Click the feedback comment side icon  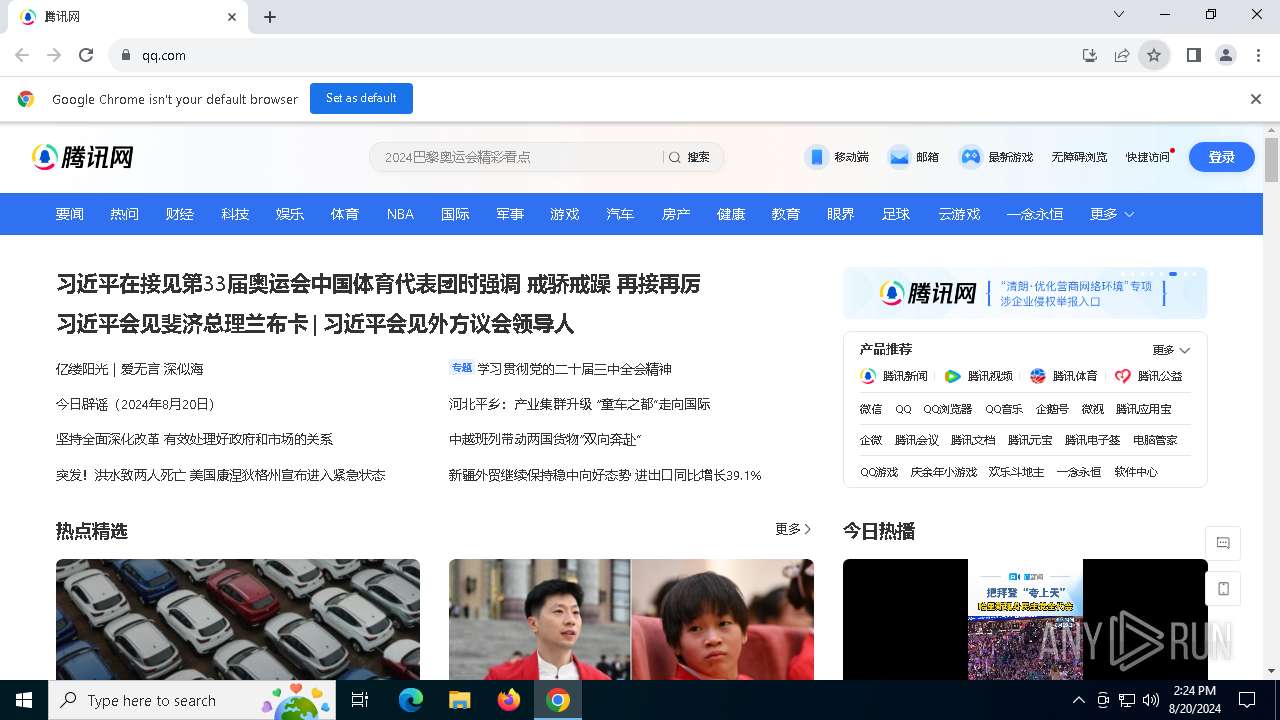tap(1223, 543)
